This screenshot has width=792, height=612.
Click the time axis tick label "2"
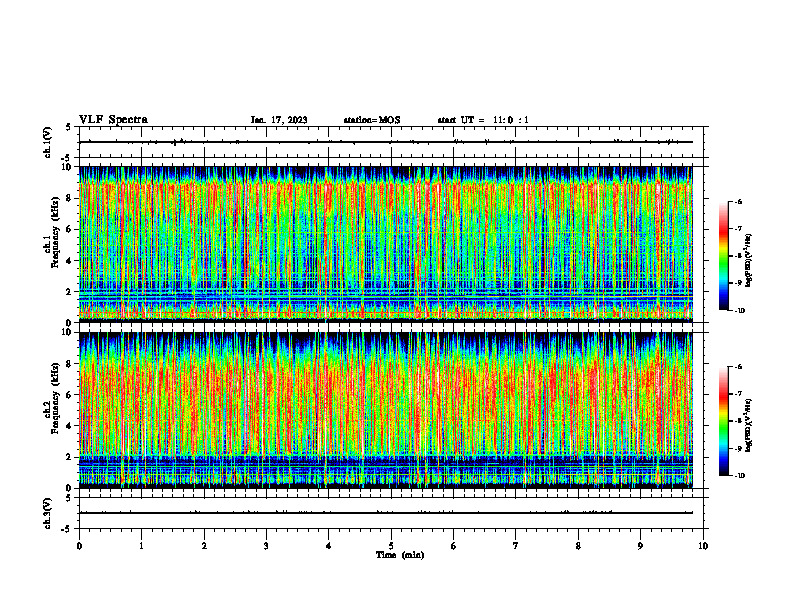click(204, 546)
